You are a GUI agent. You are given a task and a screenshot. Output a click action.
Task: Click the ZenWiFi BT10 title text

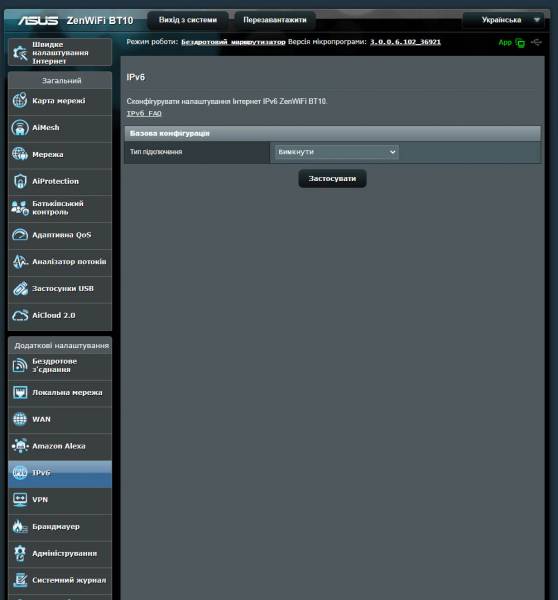(100, 21)
